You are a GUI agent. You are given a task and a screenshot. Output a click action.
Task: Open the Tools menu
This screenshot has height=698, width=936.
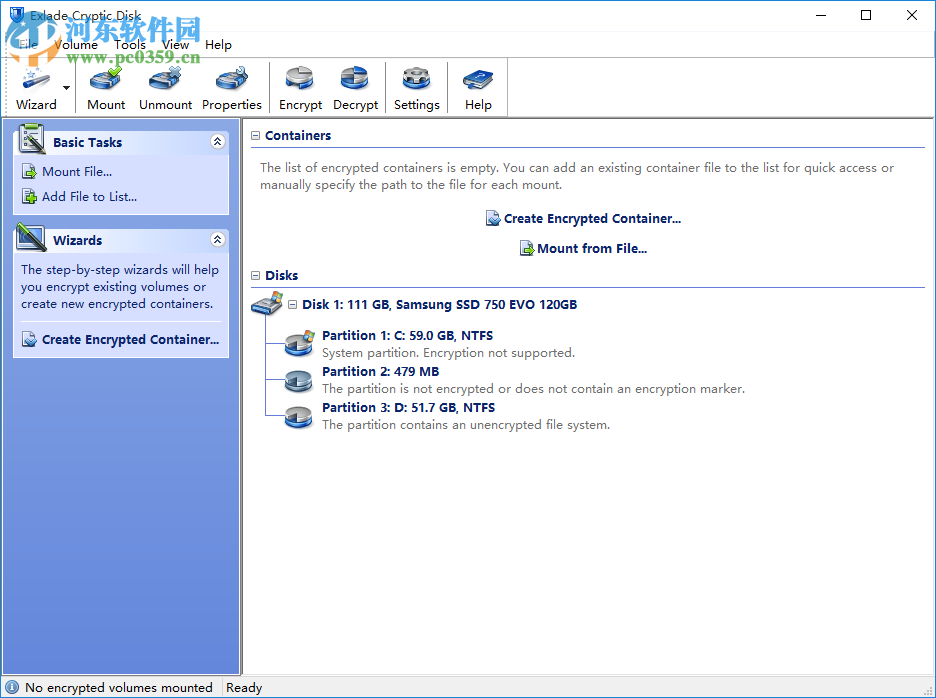[130, 45]
